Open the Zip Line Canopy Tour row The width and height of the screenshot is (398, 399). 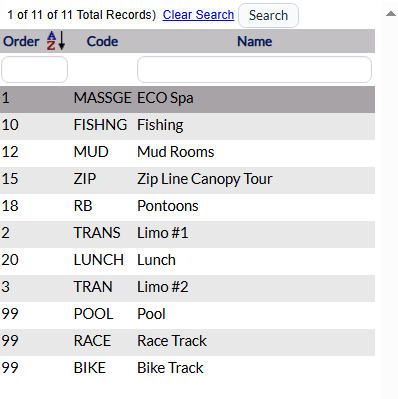click(187, 180)
